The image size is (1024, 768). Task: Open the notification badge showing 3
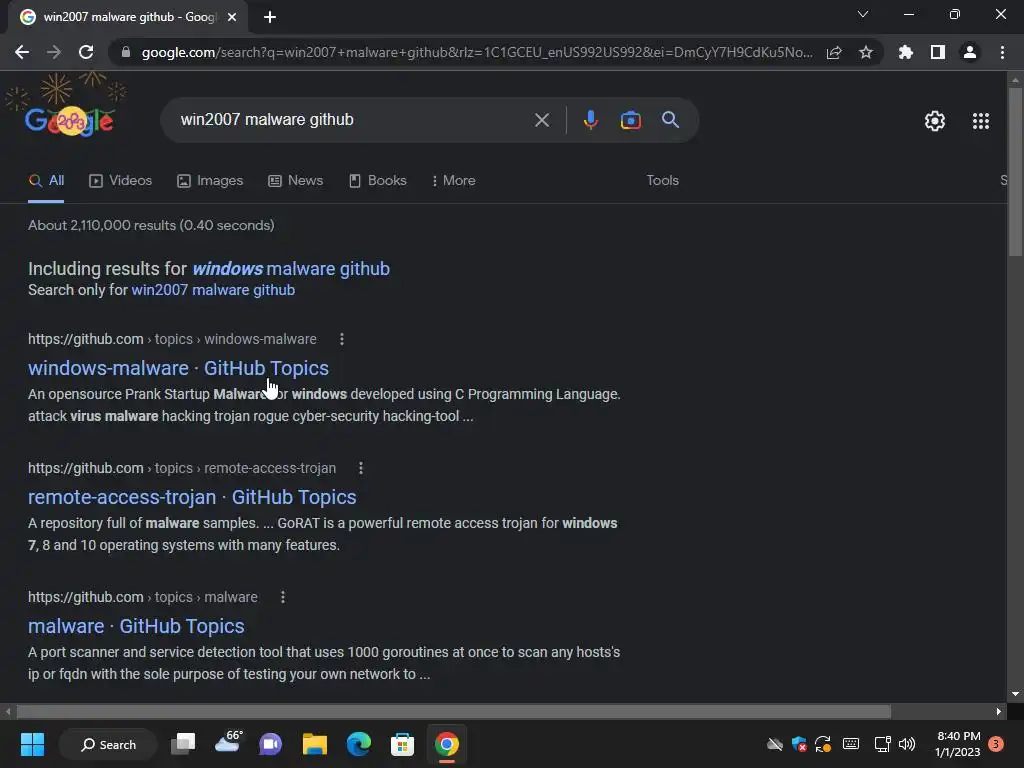(996, 744)
